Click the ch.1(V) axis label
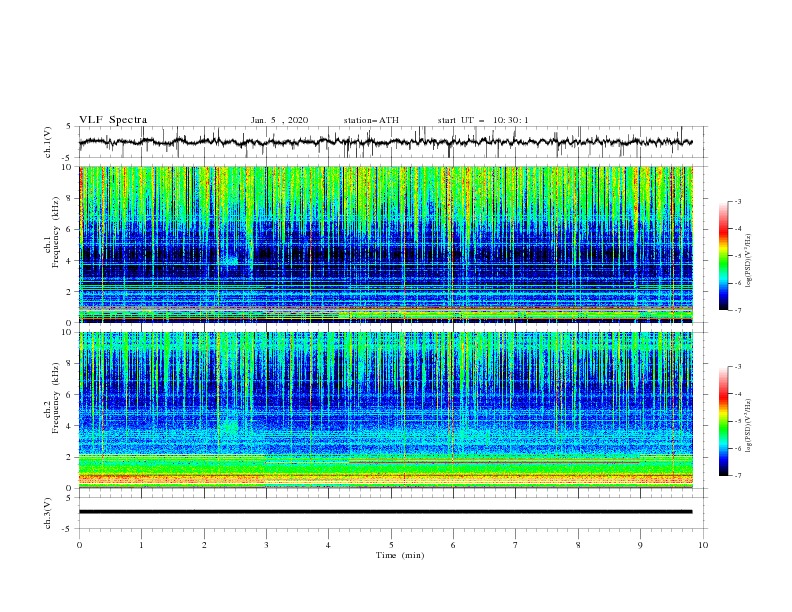 click(x=48, y=142)
